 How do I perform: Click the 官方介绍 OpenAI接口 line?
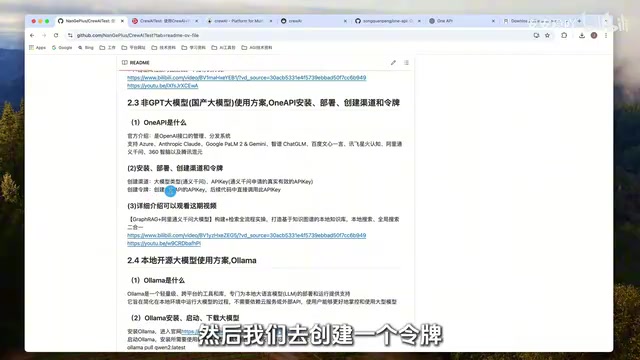[x=179, y=136]
